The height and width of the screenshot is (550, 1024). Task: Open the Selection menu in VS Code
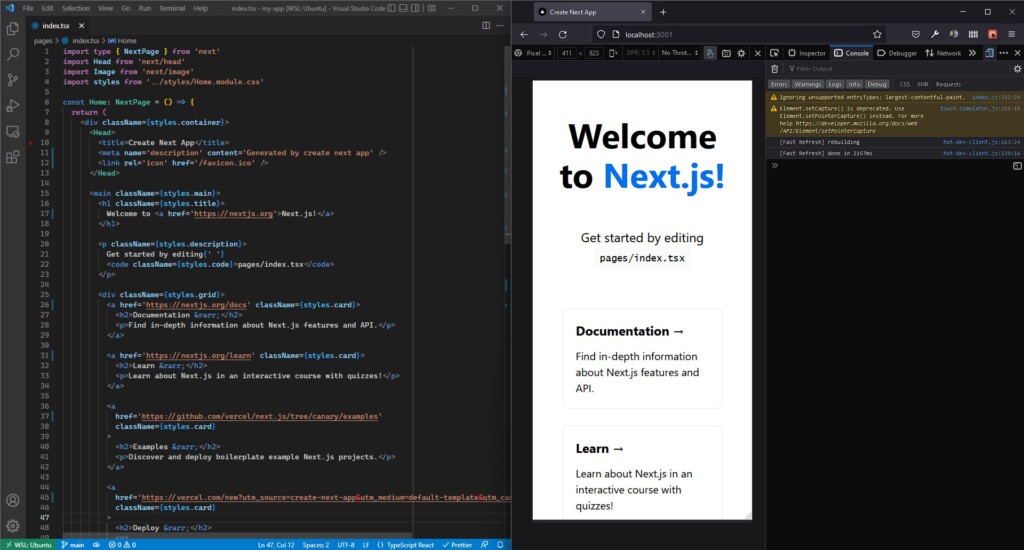[x=76, y=8]
